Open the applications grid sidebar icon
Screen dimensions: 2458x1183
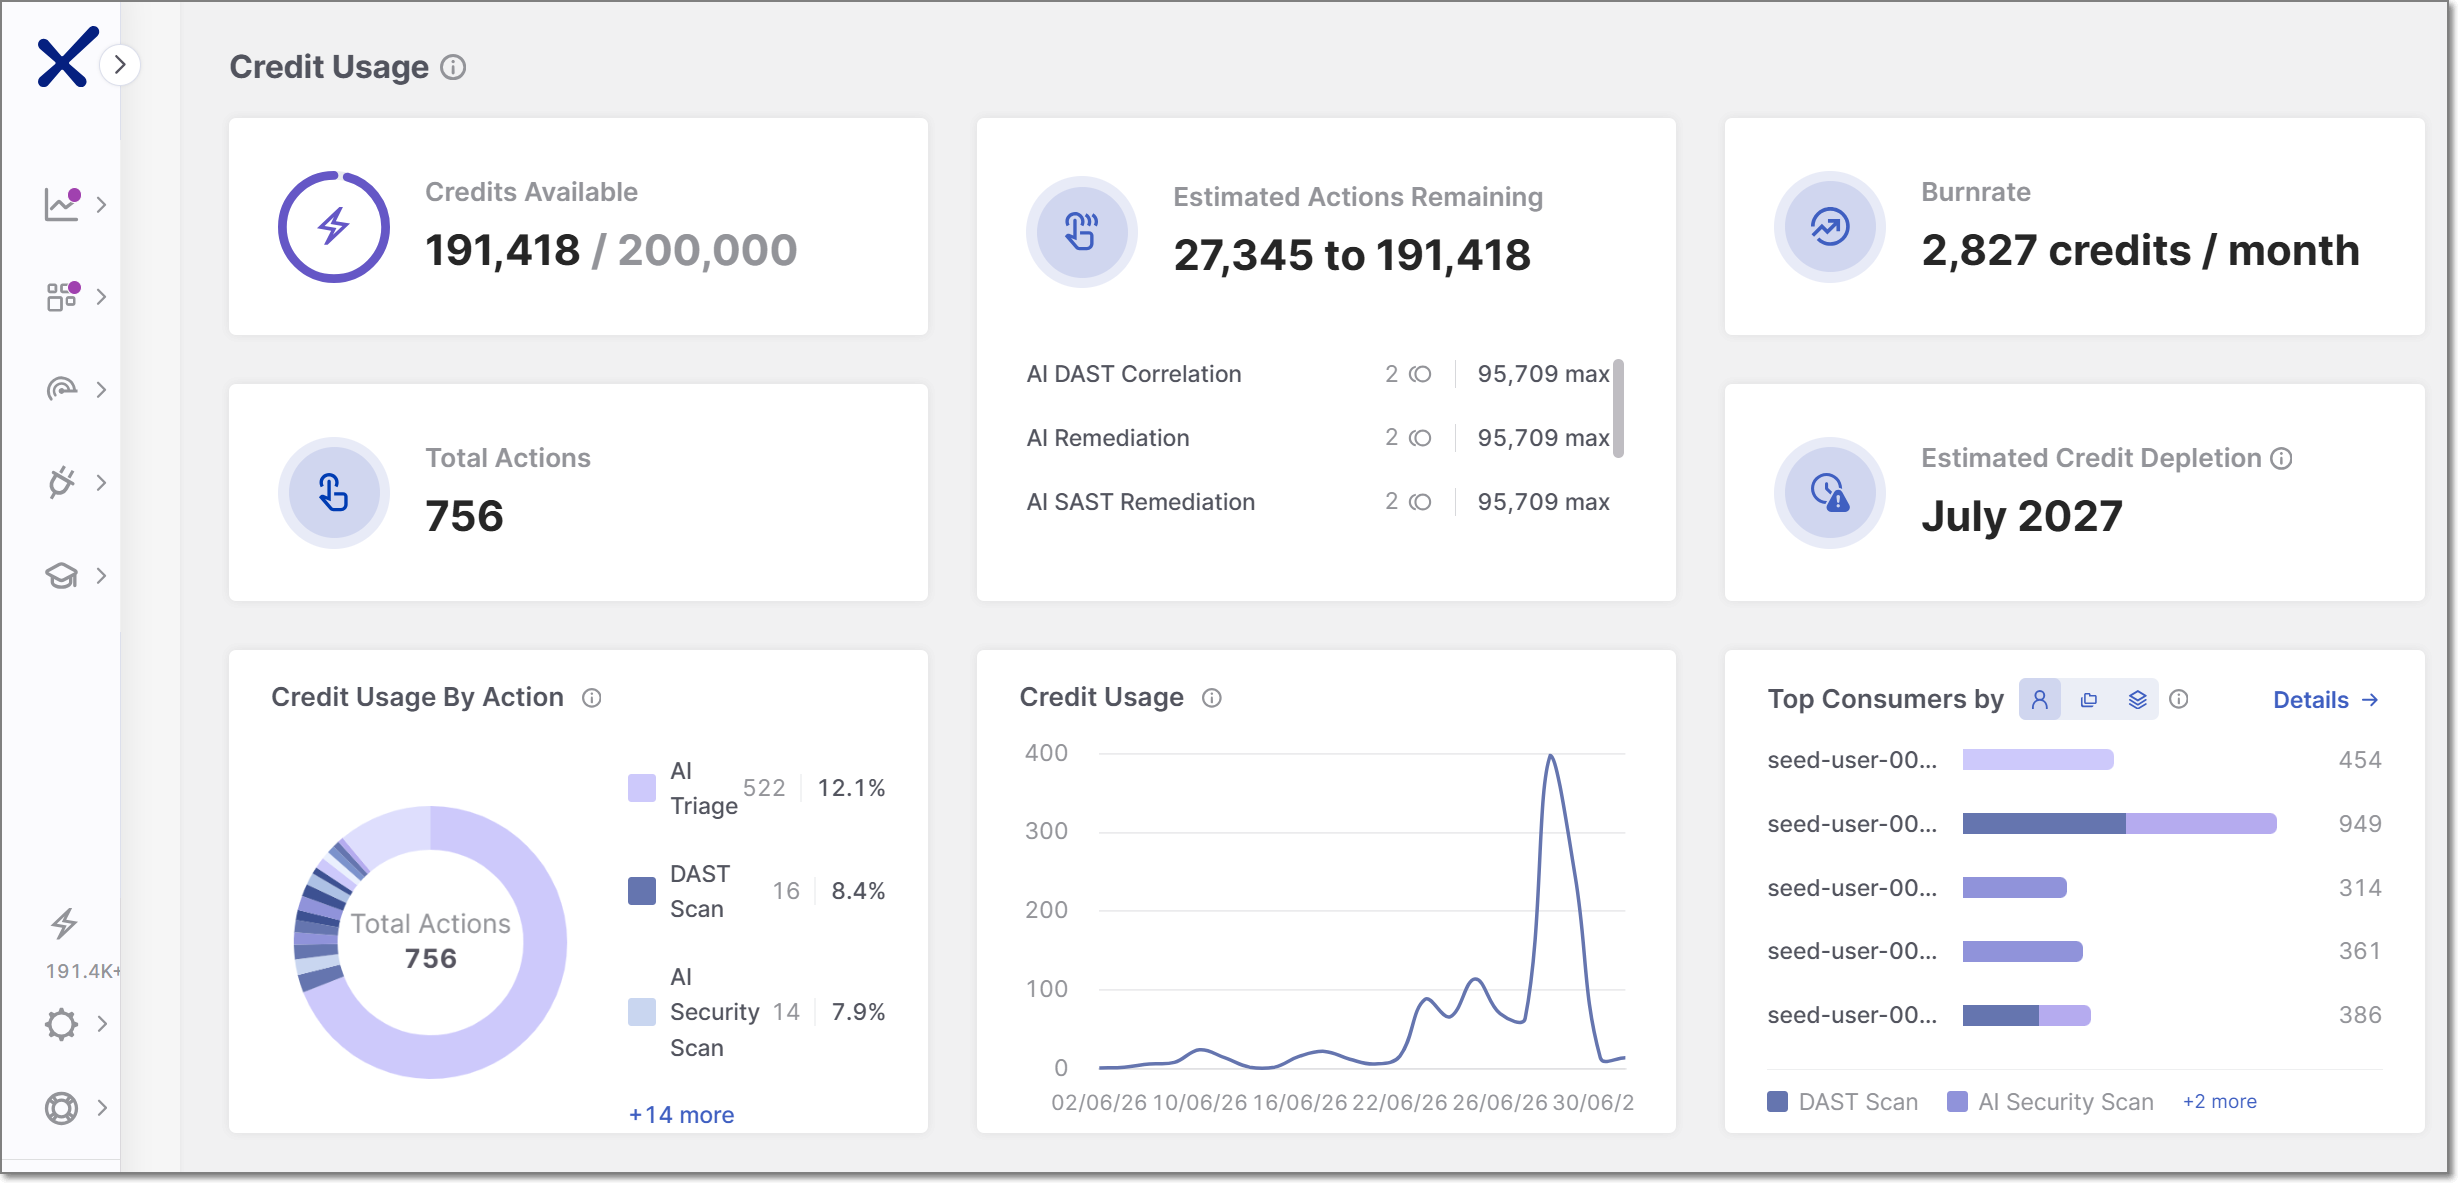coord(62,296)
